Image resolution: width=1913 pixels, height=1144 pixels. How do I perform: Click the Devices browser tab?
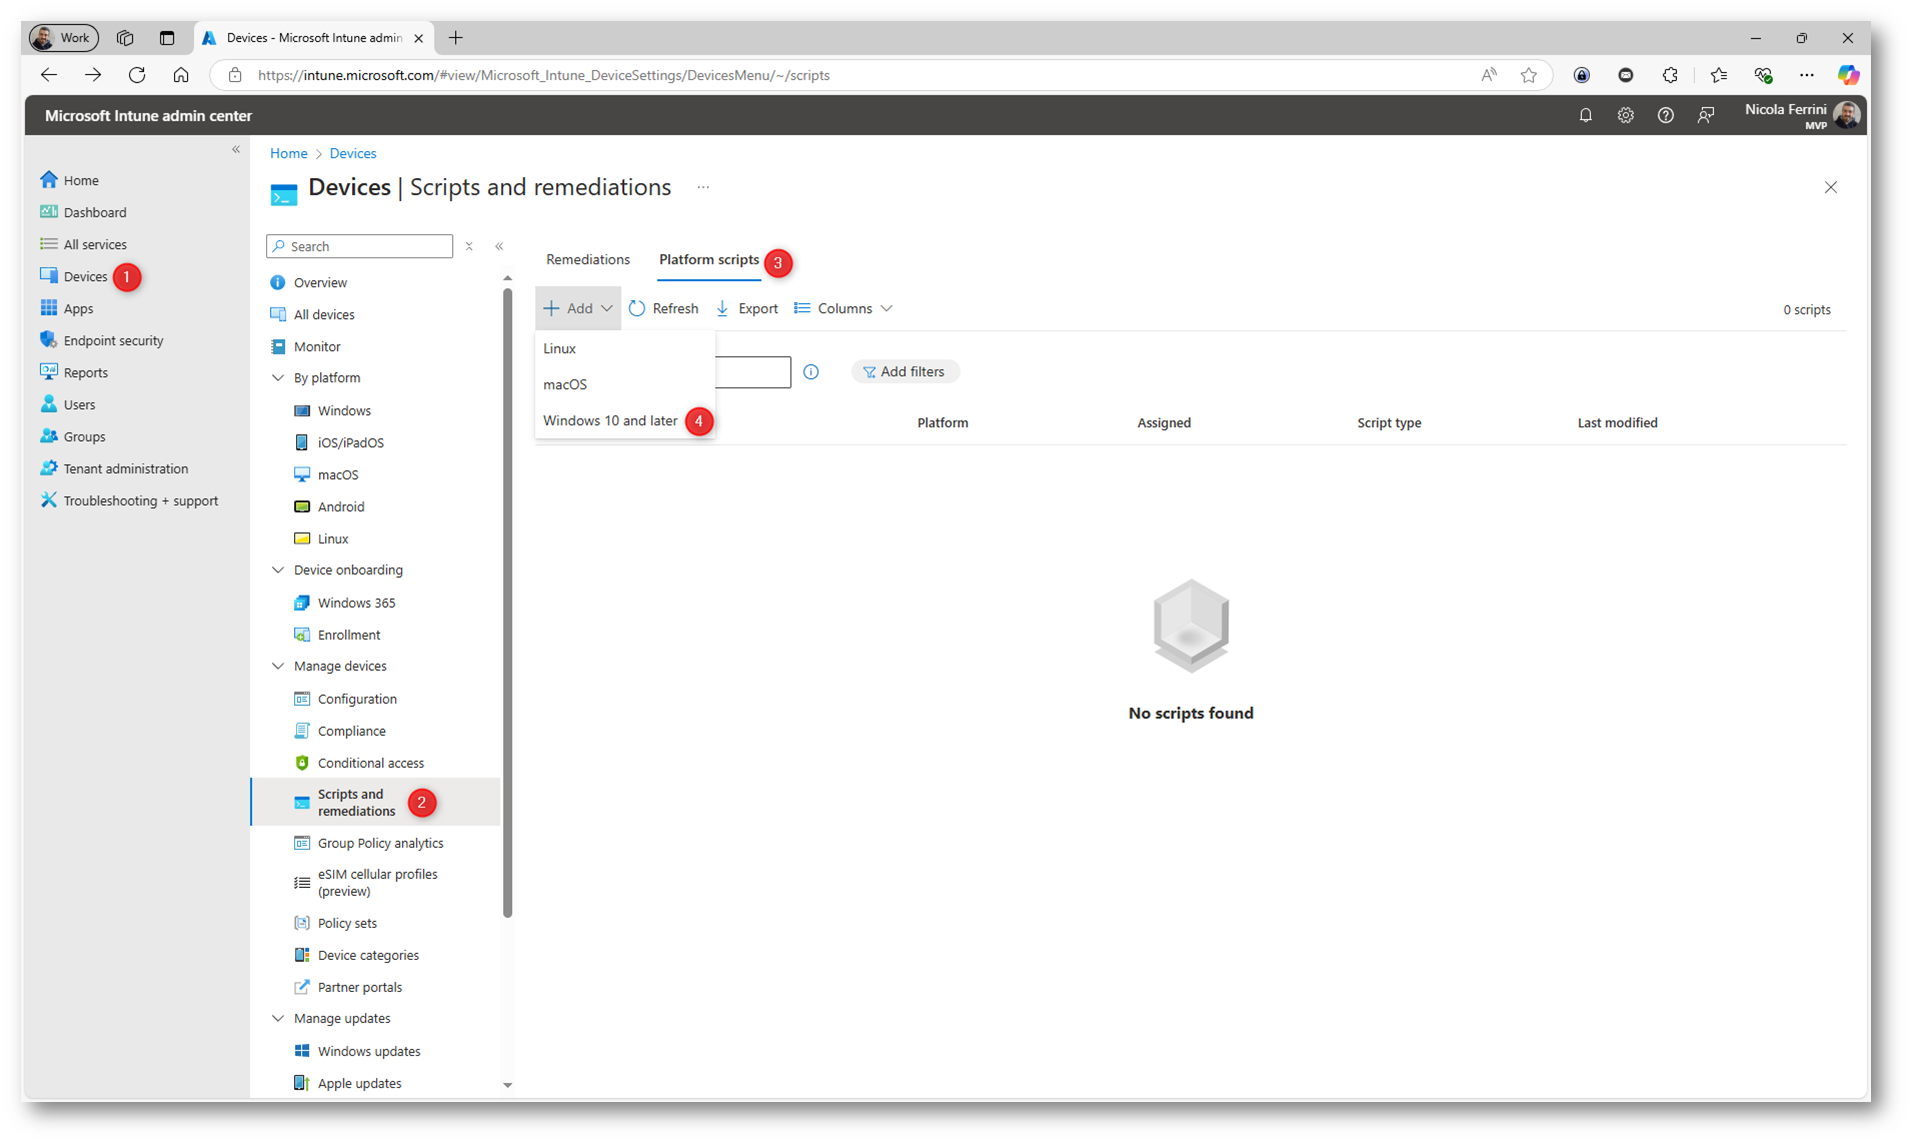(313, 38)
